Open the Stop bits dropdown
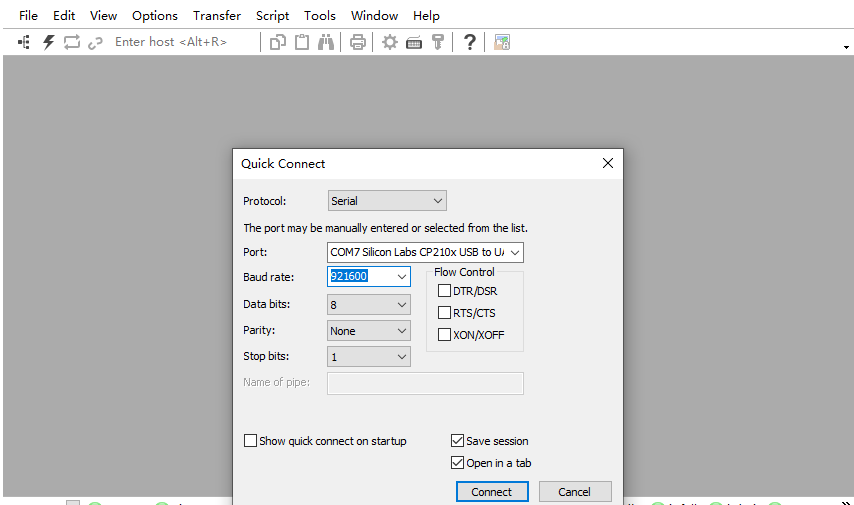This screenshot has height=505, width=854. [x=369, y=357]
